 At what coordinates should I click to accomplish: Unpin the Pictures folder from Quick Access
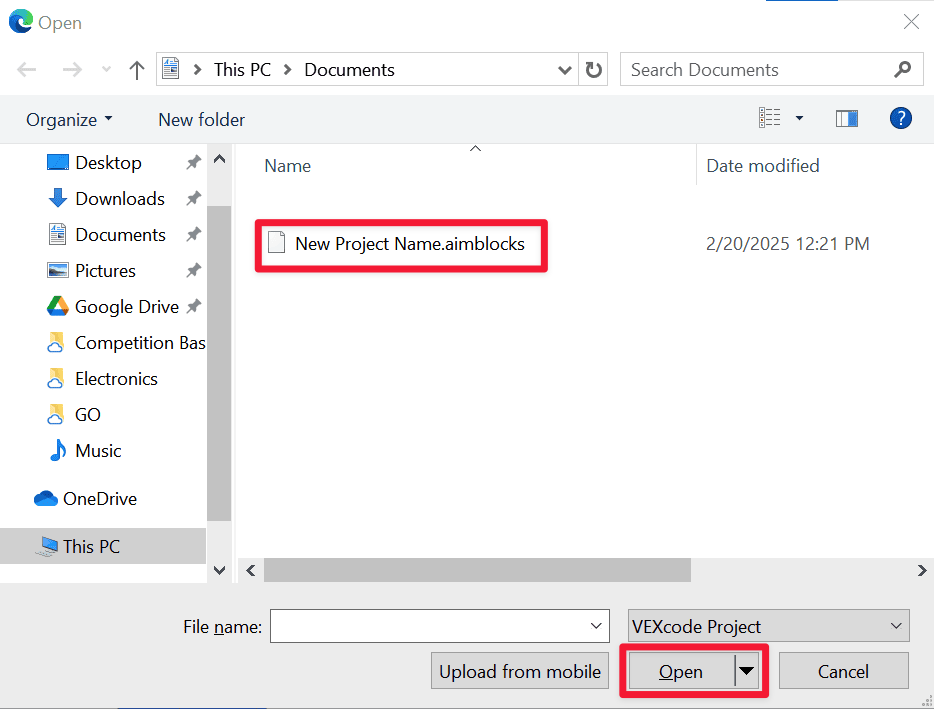192,270
